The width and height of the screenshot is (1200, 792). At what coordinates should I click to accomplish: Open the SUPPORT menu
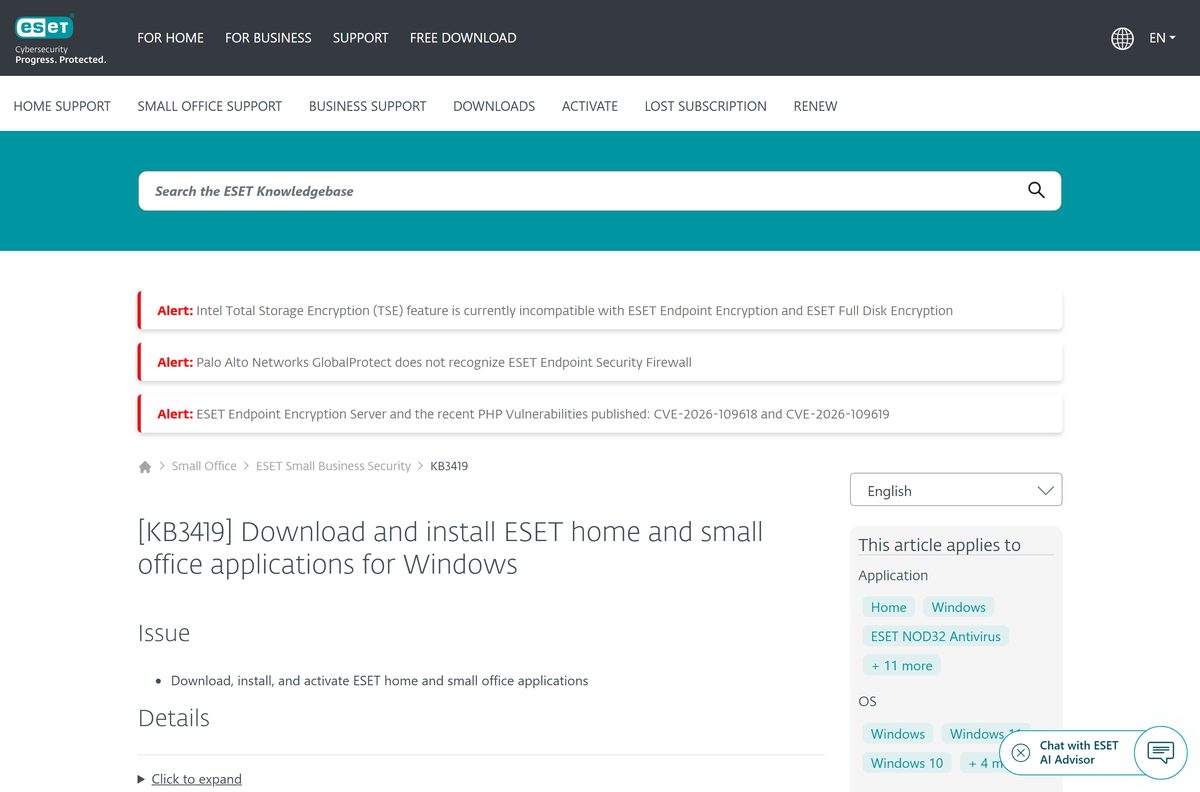pos(360,38)
